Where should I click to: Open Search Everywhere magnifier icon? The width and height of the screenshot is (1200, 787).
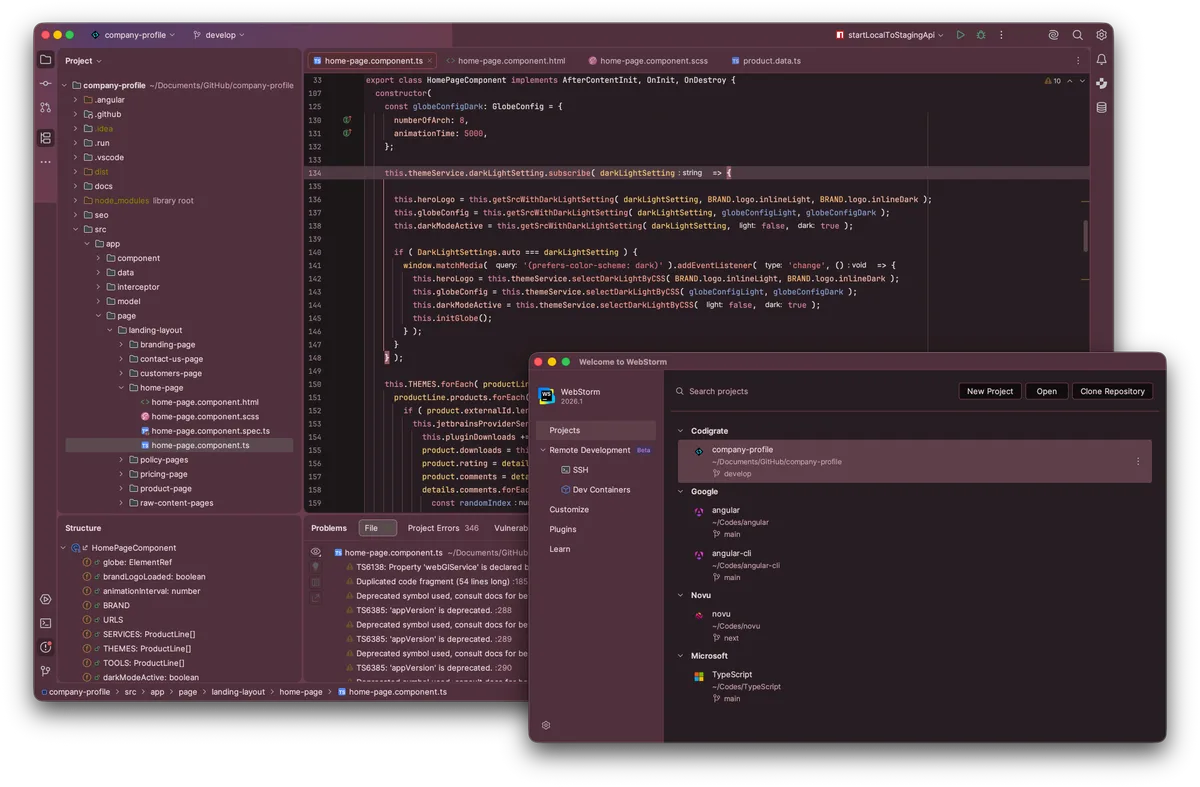1077,35
